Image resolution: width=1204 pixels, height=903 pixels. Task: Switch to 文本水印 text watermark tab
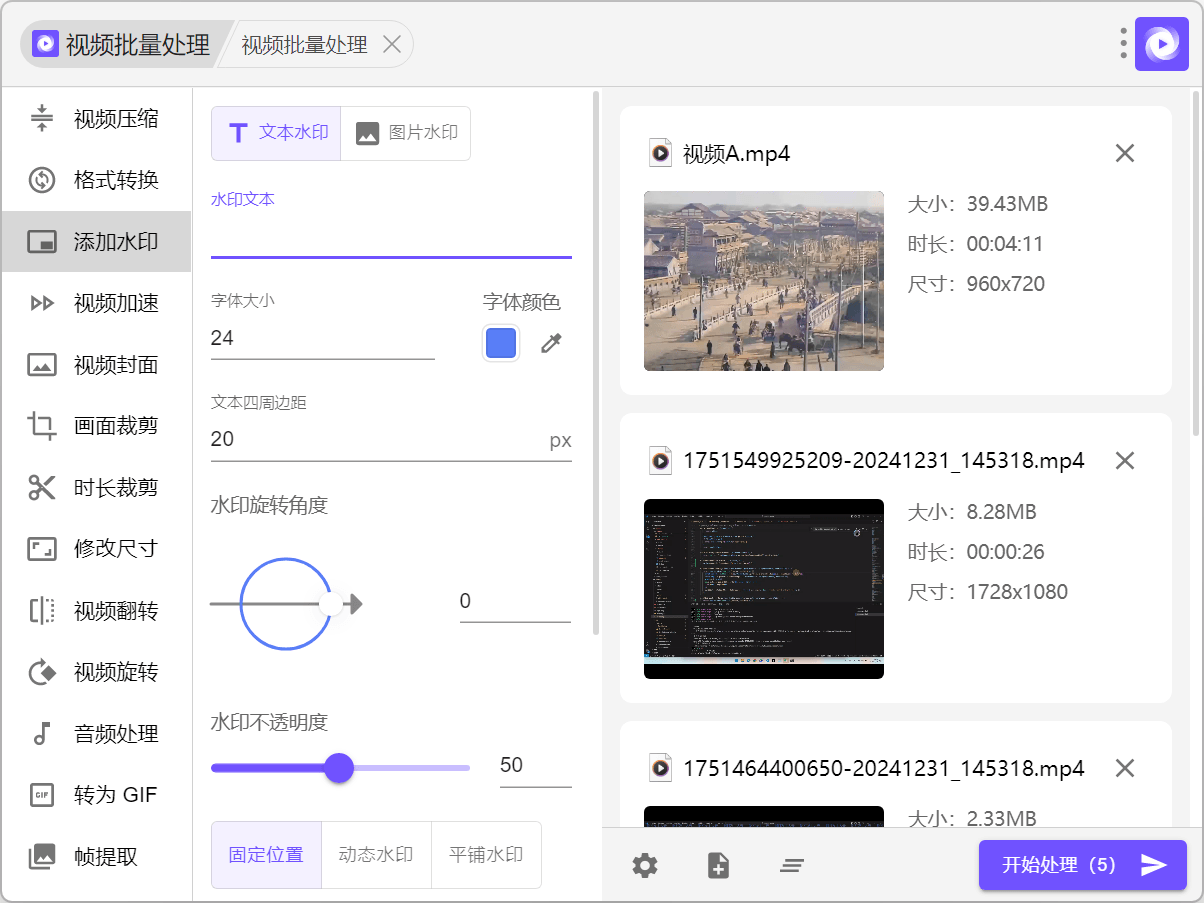[276, 133]
